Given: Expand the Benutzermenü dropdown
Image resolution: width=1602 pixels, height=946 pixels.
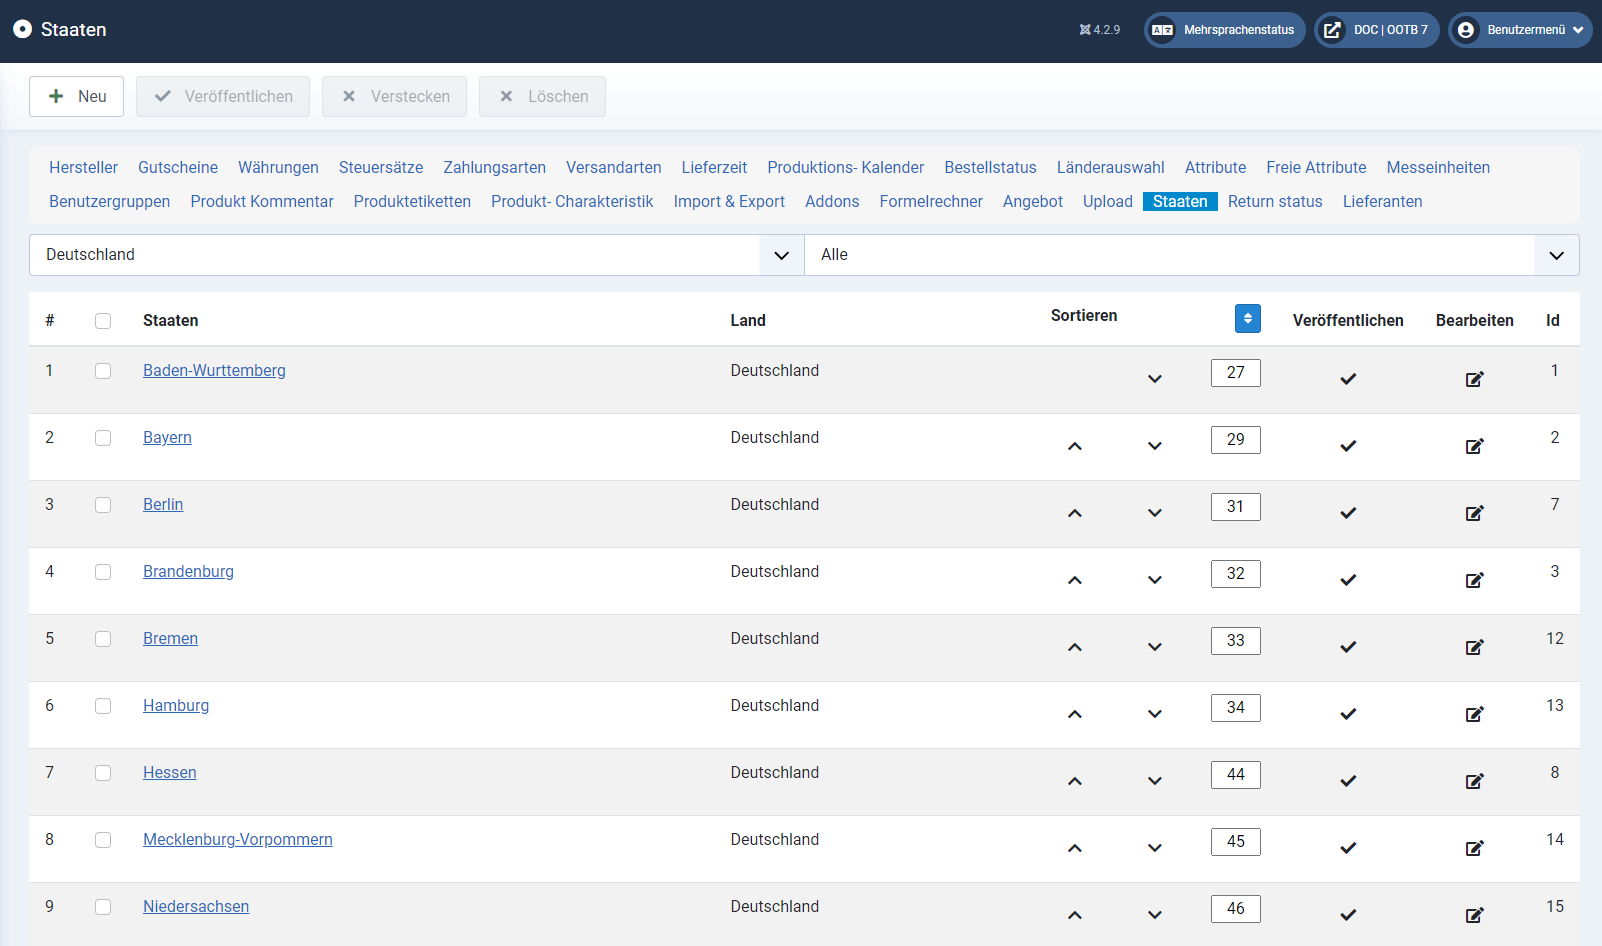Looking at the screenshot, I should (x=1520, y=30).
